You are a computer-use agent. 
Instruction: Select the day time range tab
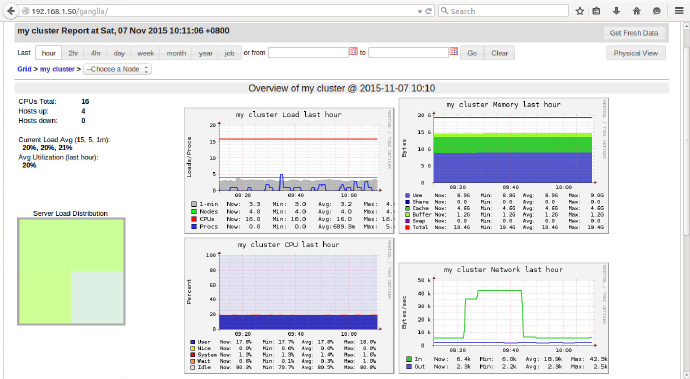(x=119, y=53)
